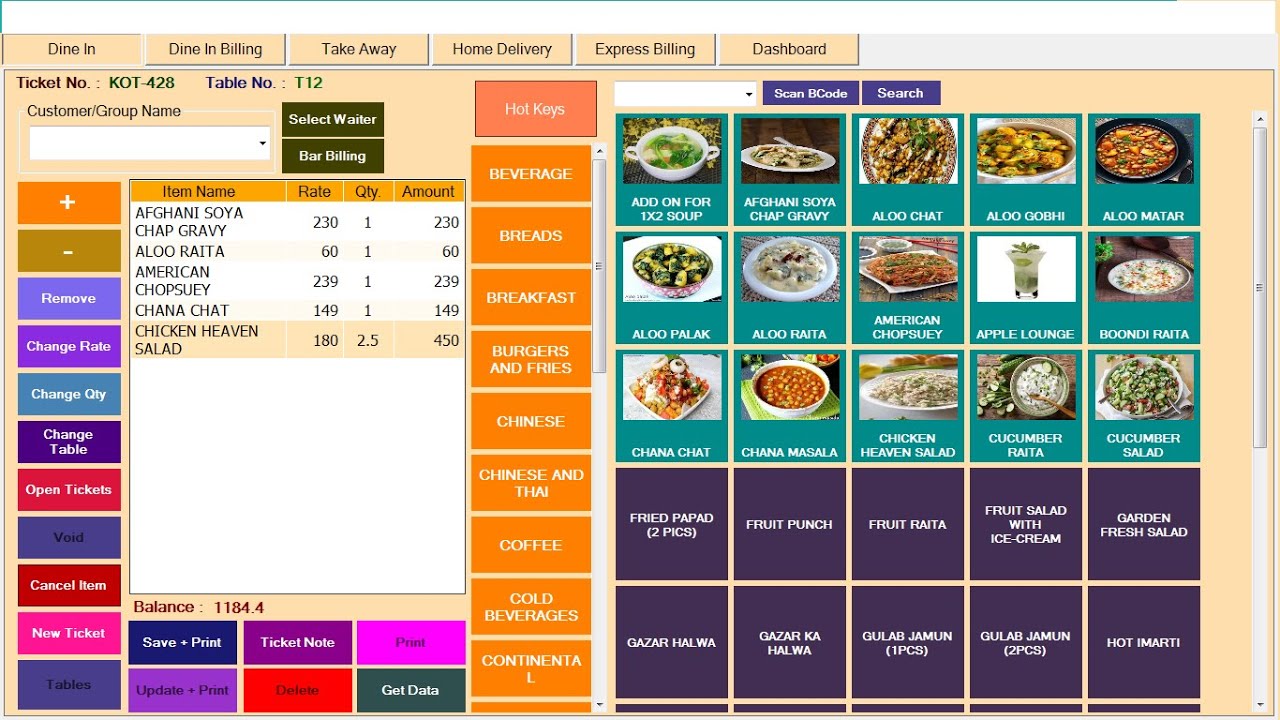Viewport: 1280px width, 720px height.
Task: Click the Cancel Item button
Action: coord(69,586)
